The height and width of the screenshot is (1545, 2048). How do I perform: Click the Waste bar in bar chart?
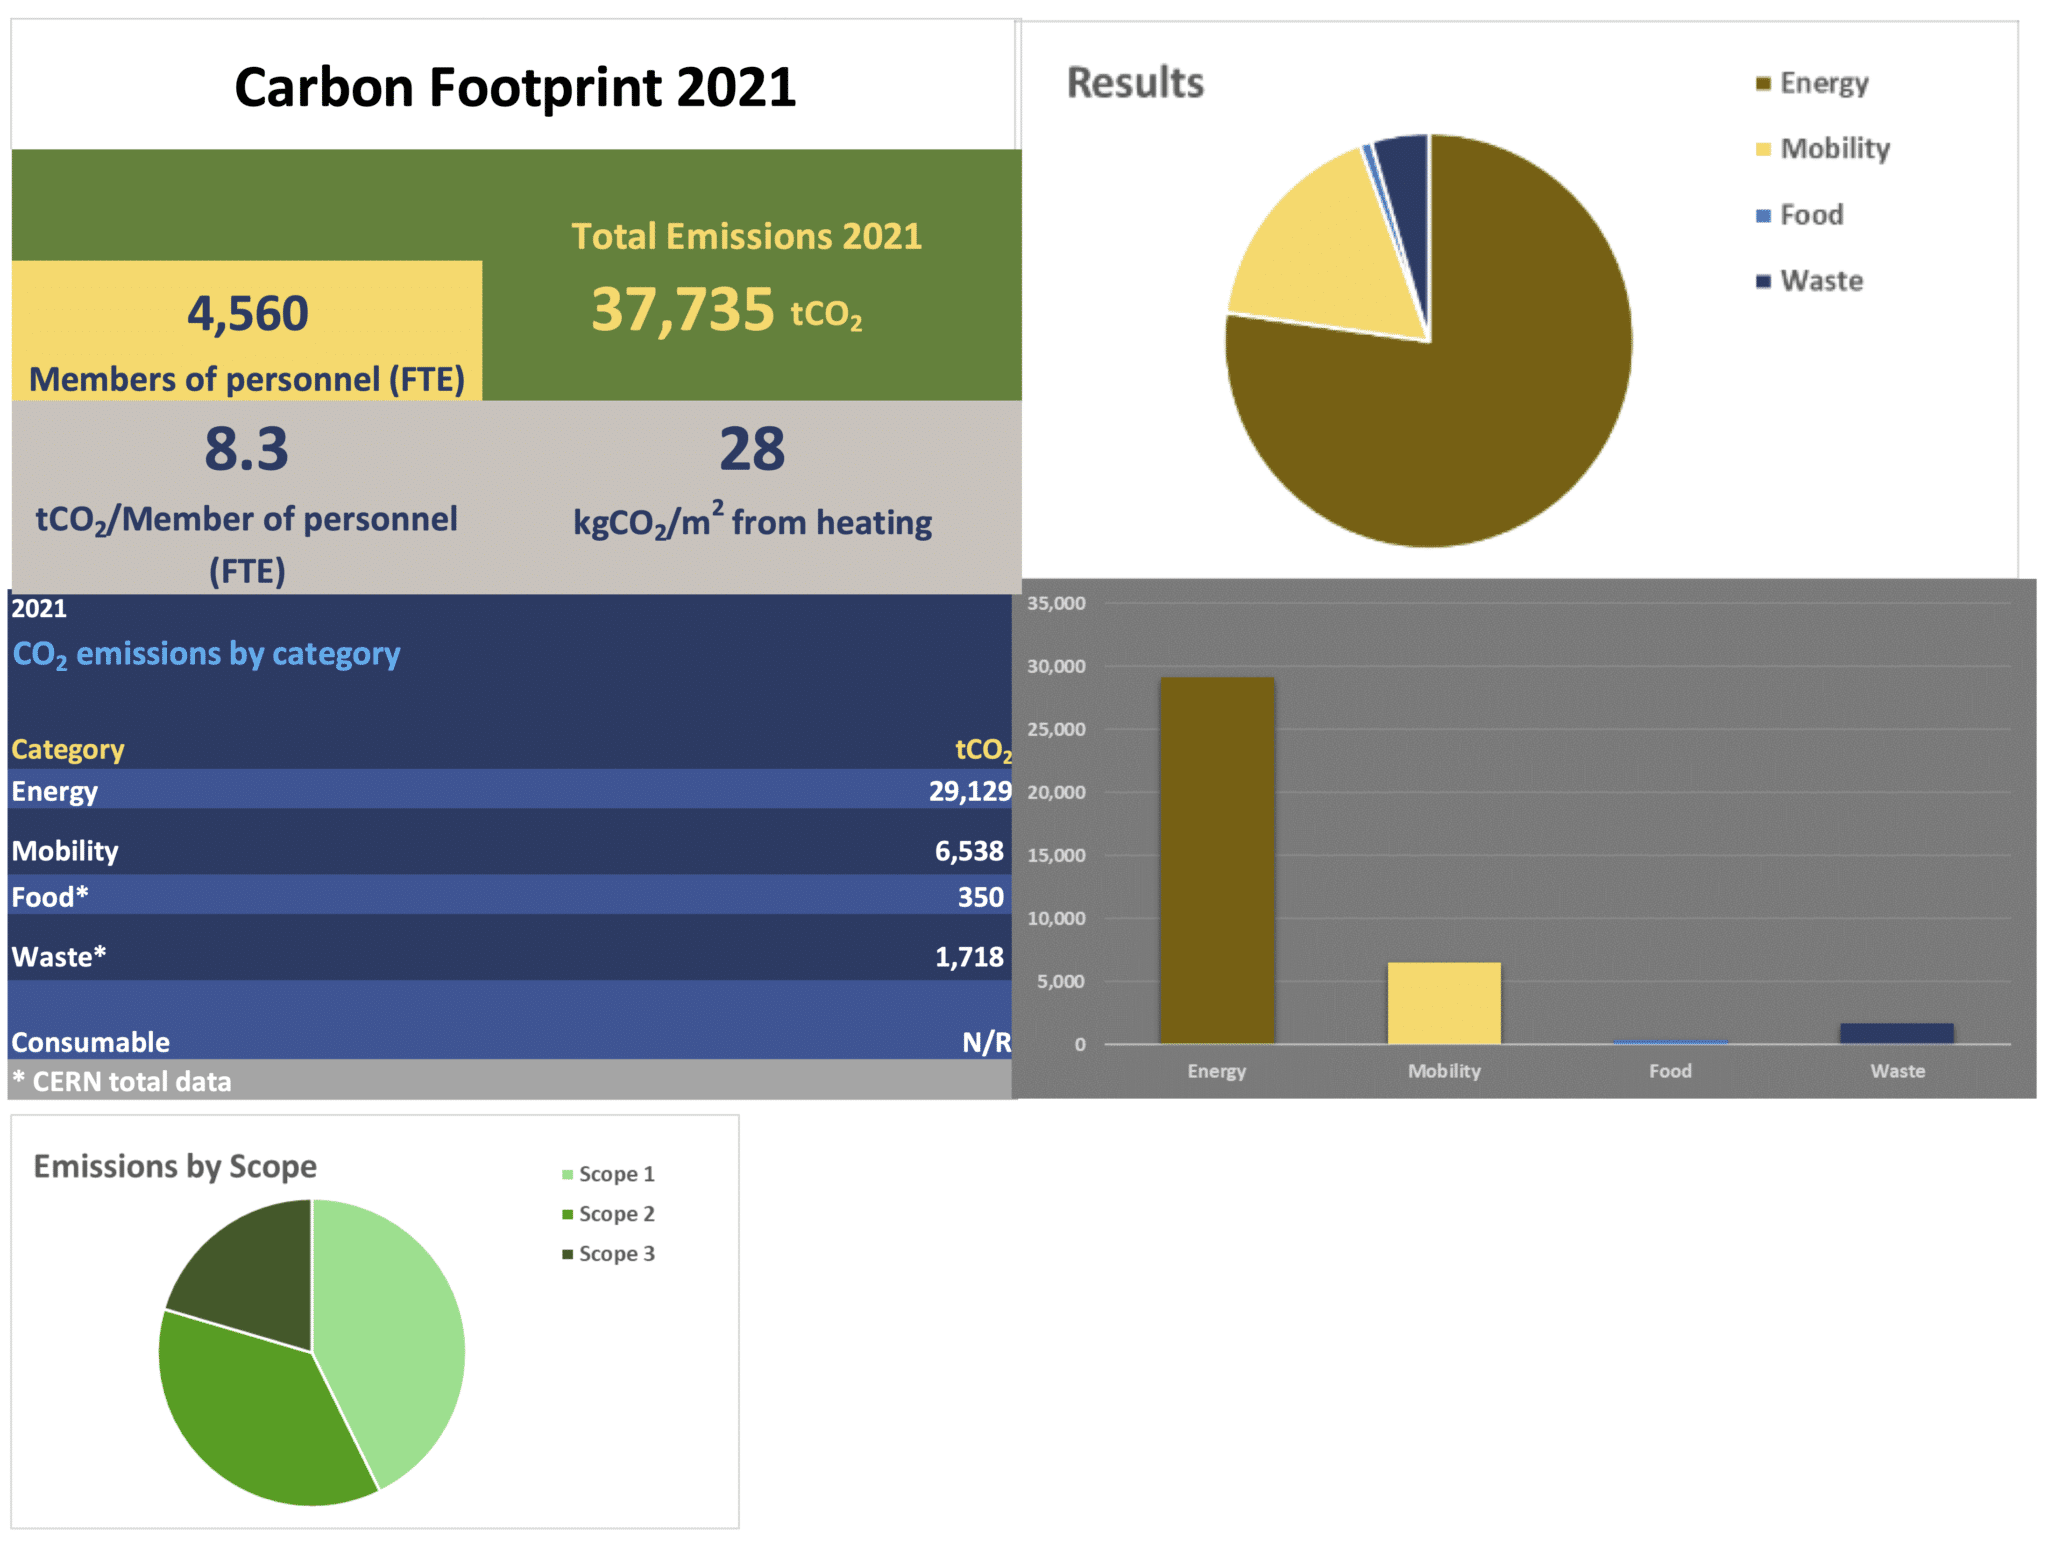1897,1033
